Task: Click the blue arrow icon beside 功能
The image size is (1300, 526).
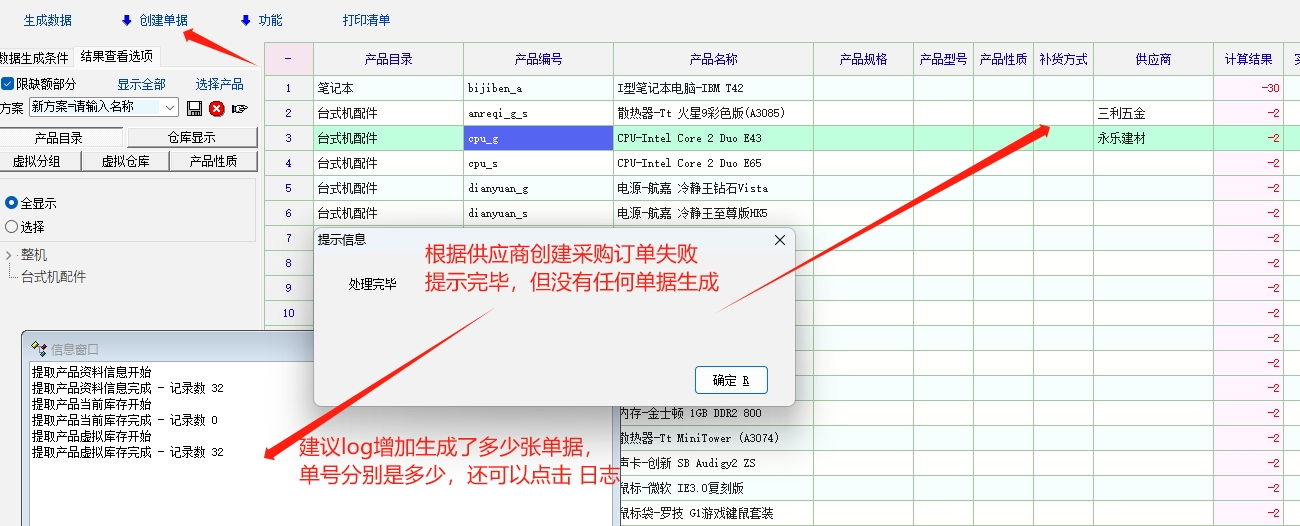Action: (x=245, y=20)
